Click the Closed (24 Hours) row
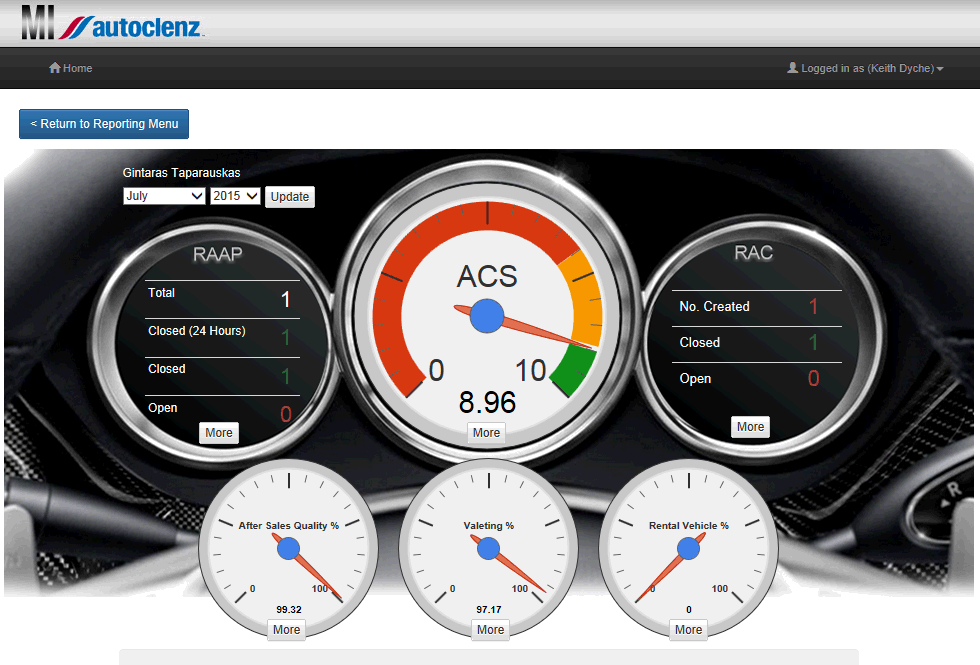 pos(222,338)
